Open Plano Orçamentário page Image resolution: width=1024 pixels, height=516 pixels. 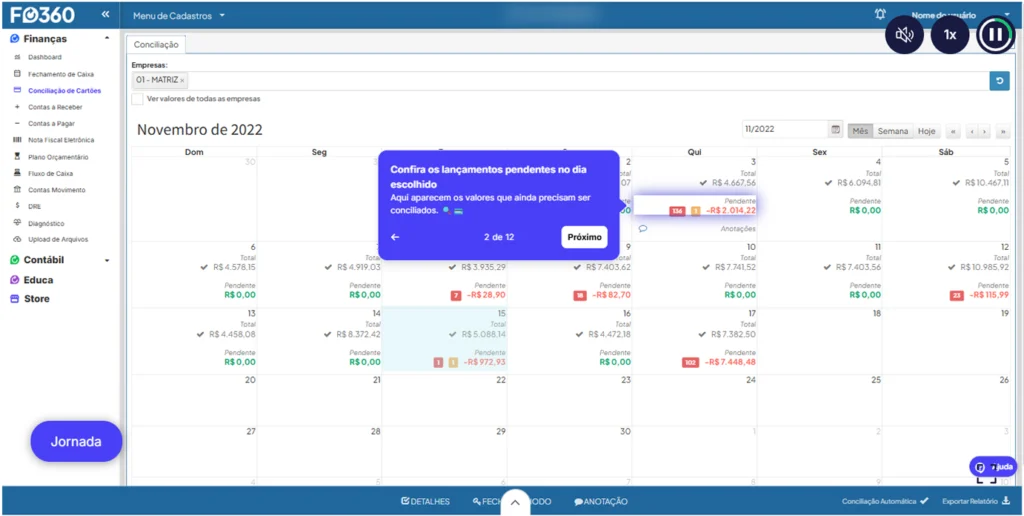click(x=58, y=157)
